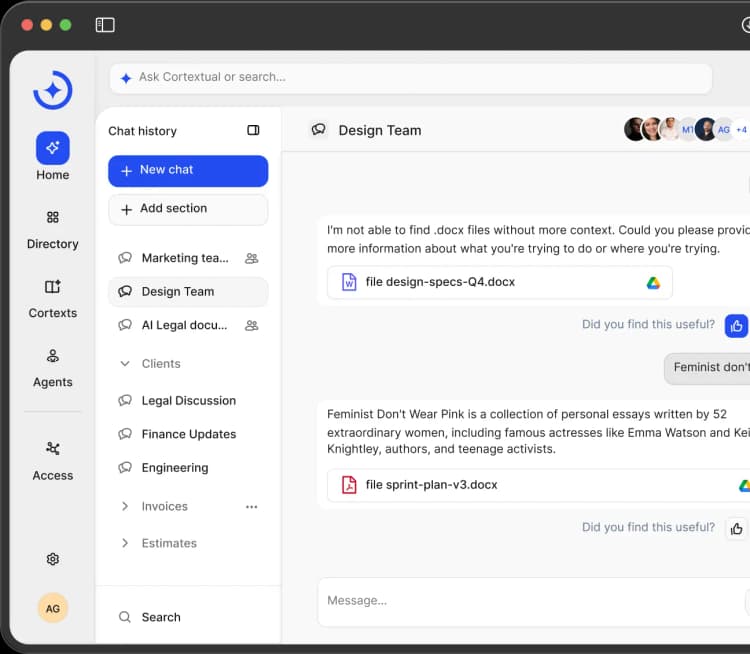Click the Feminist don't user message
750x654 pixels.
(707, 368)
